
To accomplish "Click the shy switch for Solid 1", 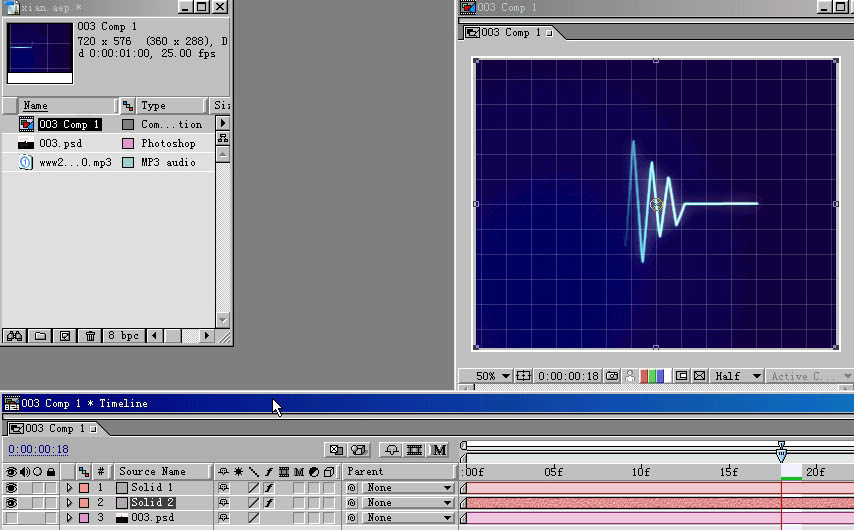I will [223, 488].
